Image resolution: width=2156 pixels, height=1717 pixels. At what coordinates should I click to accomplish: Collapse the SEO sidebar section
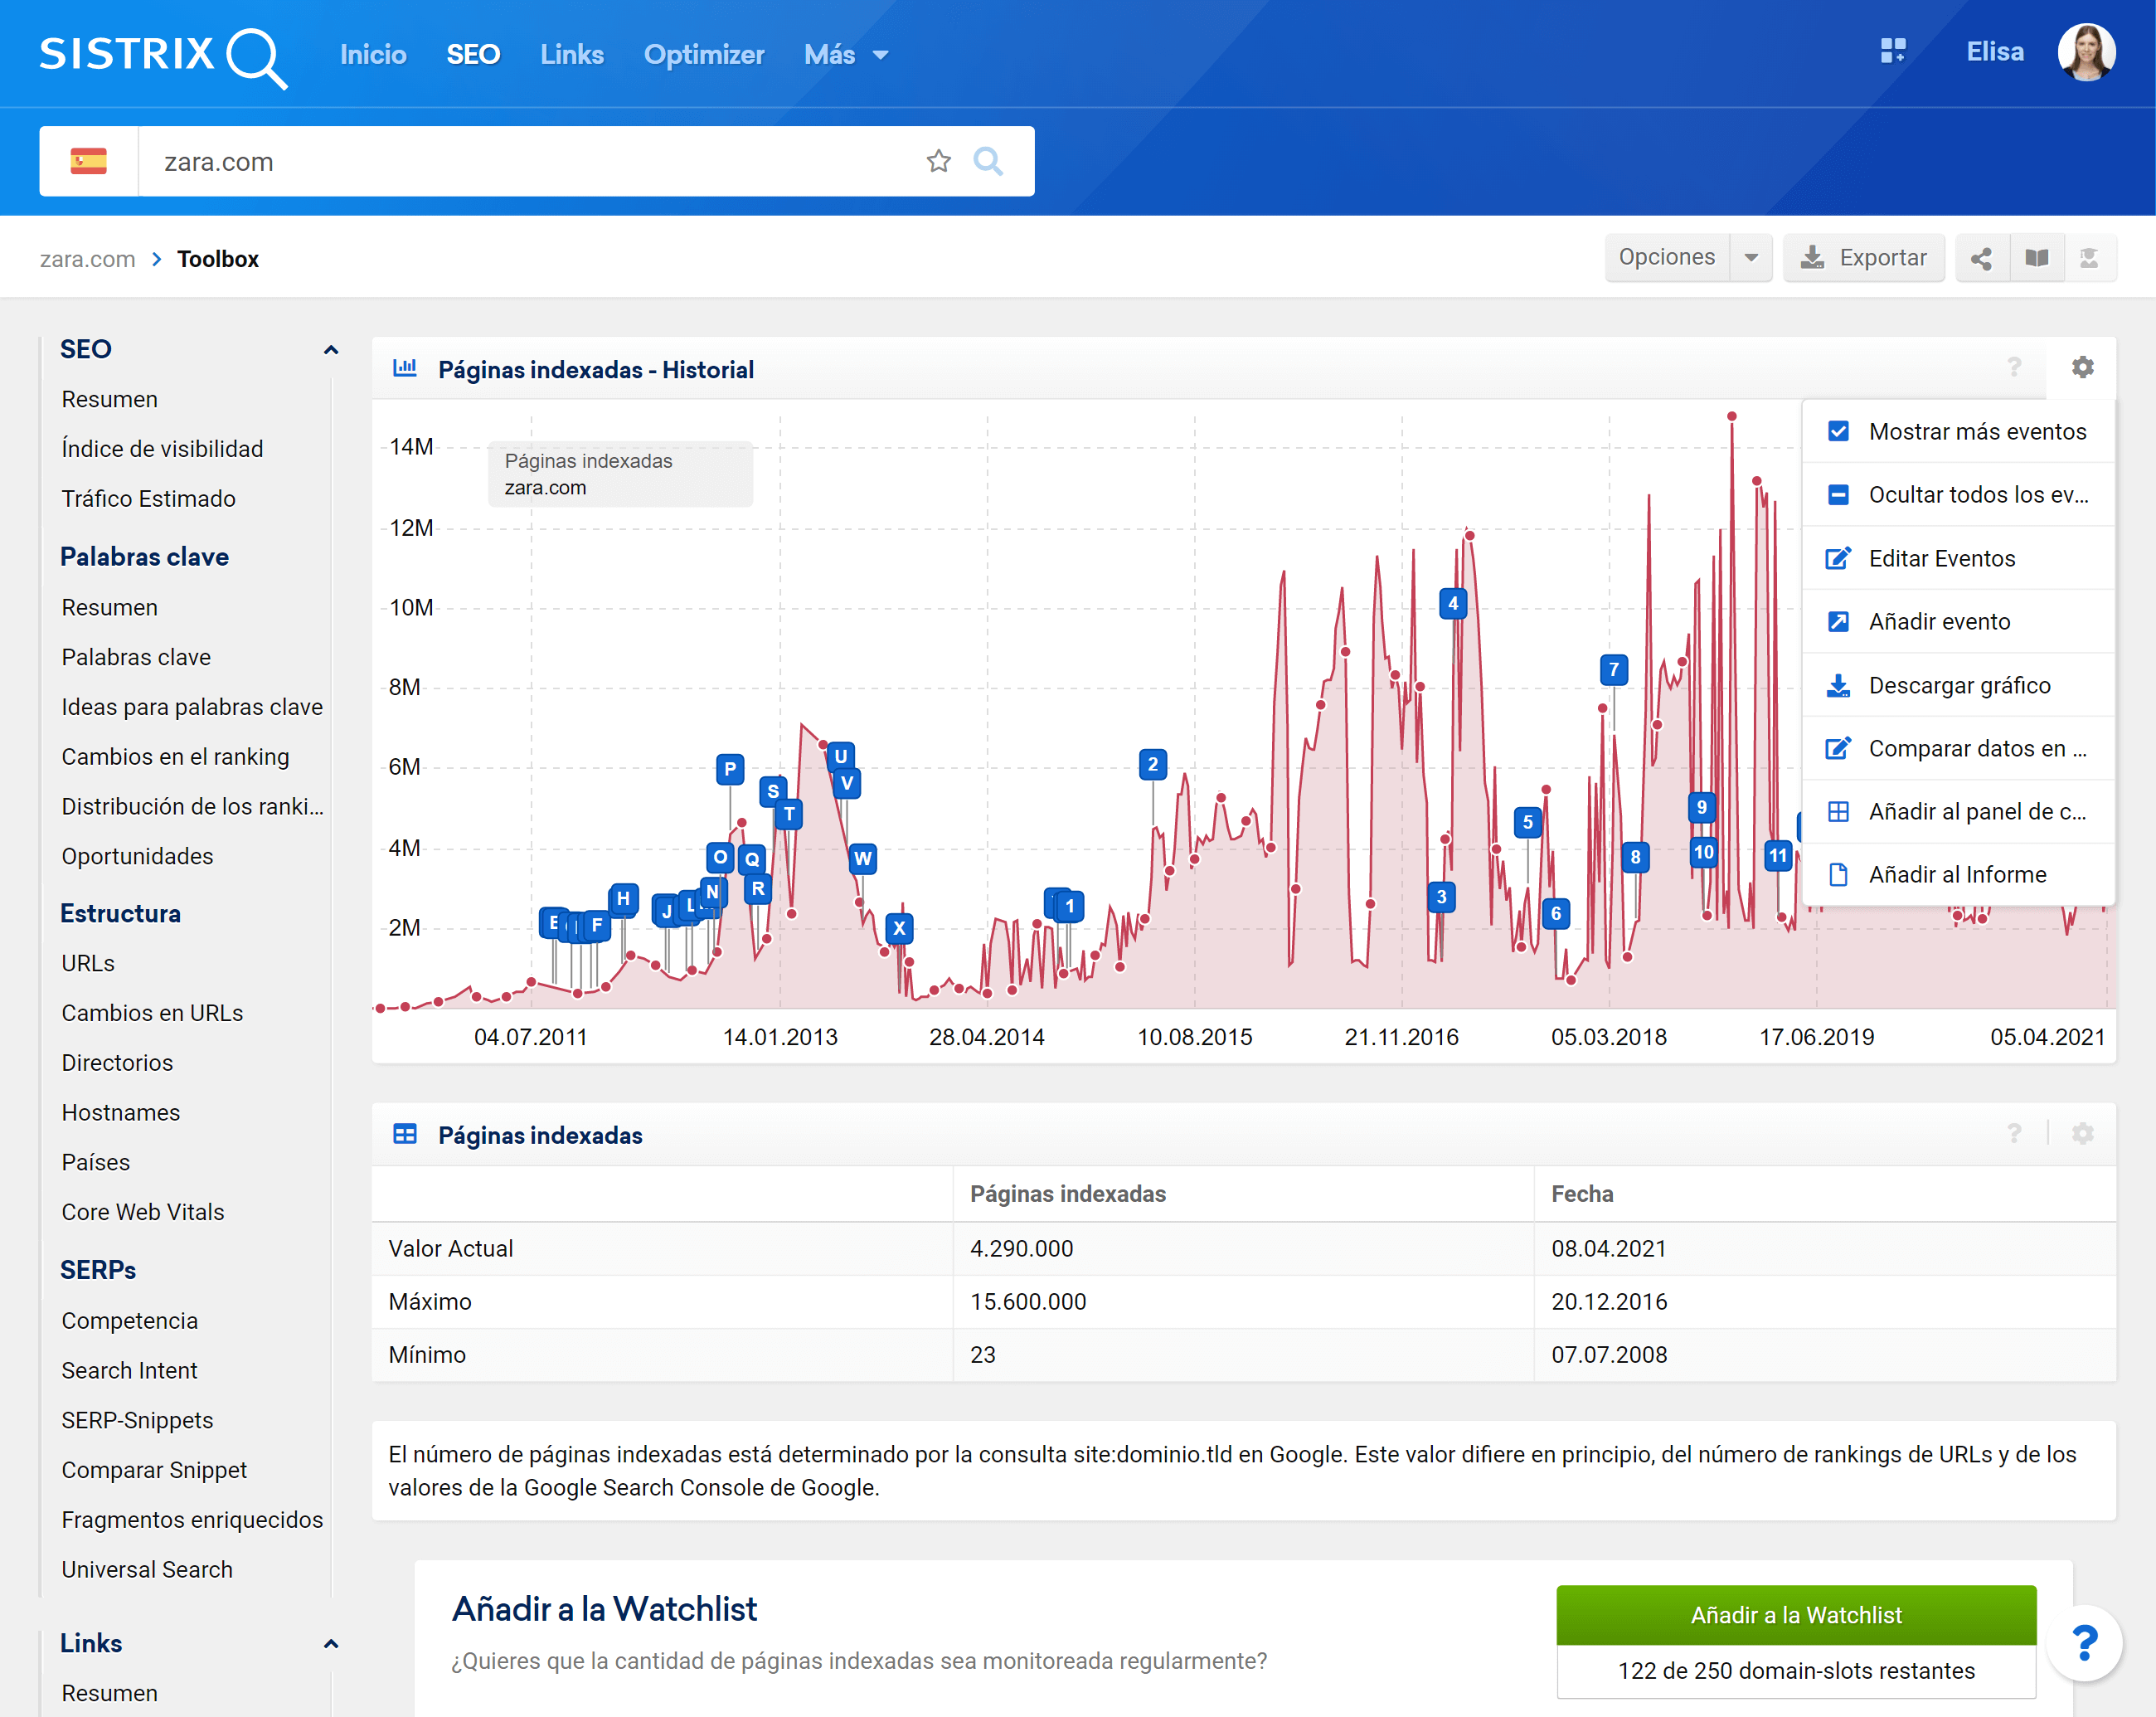(331, 350)
